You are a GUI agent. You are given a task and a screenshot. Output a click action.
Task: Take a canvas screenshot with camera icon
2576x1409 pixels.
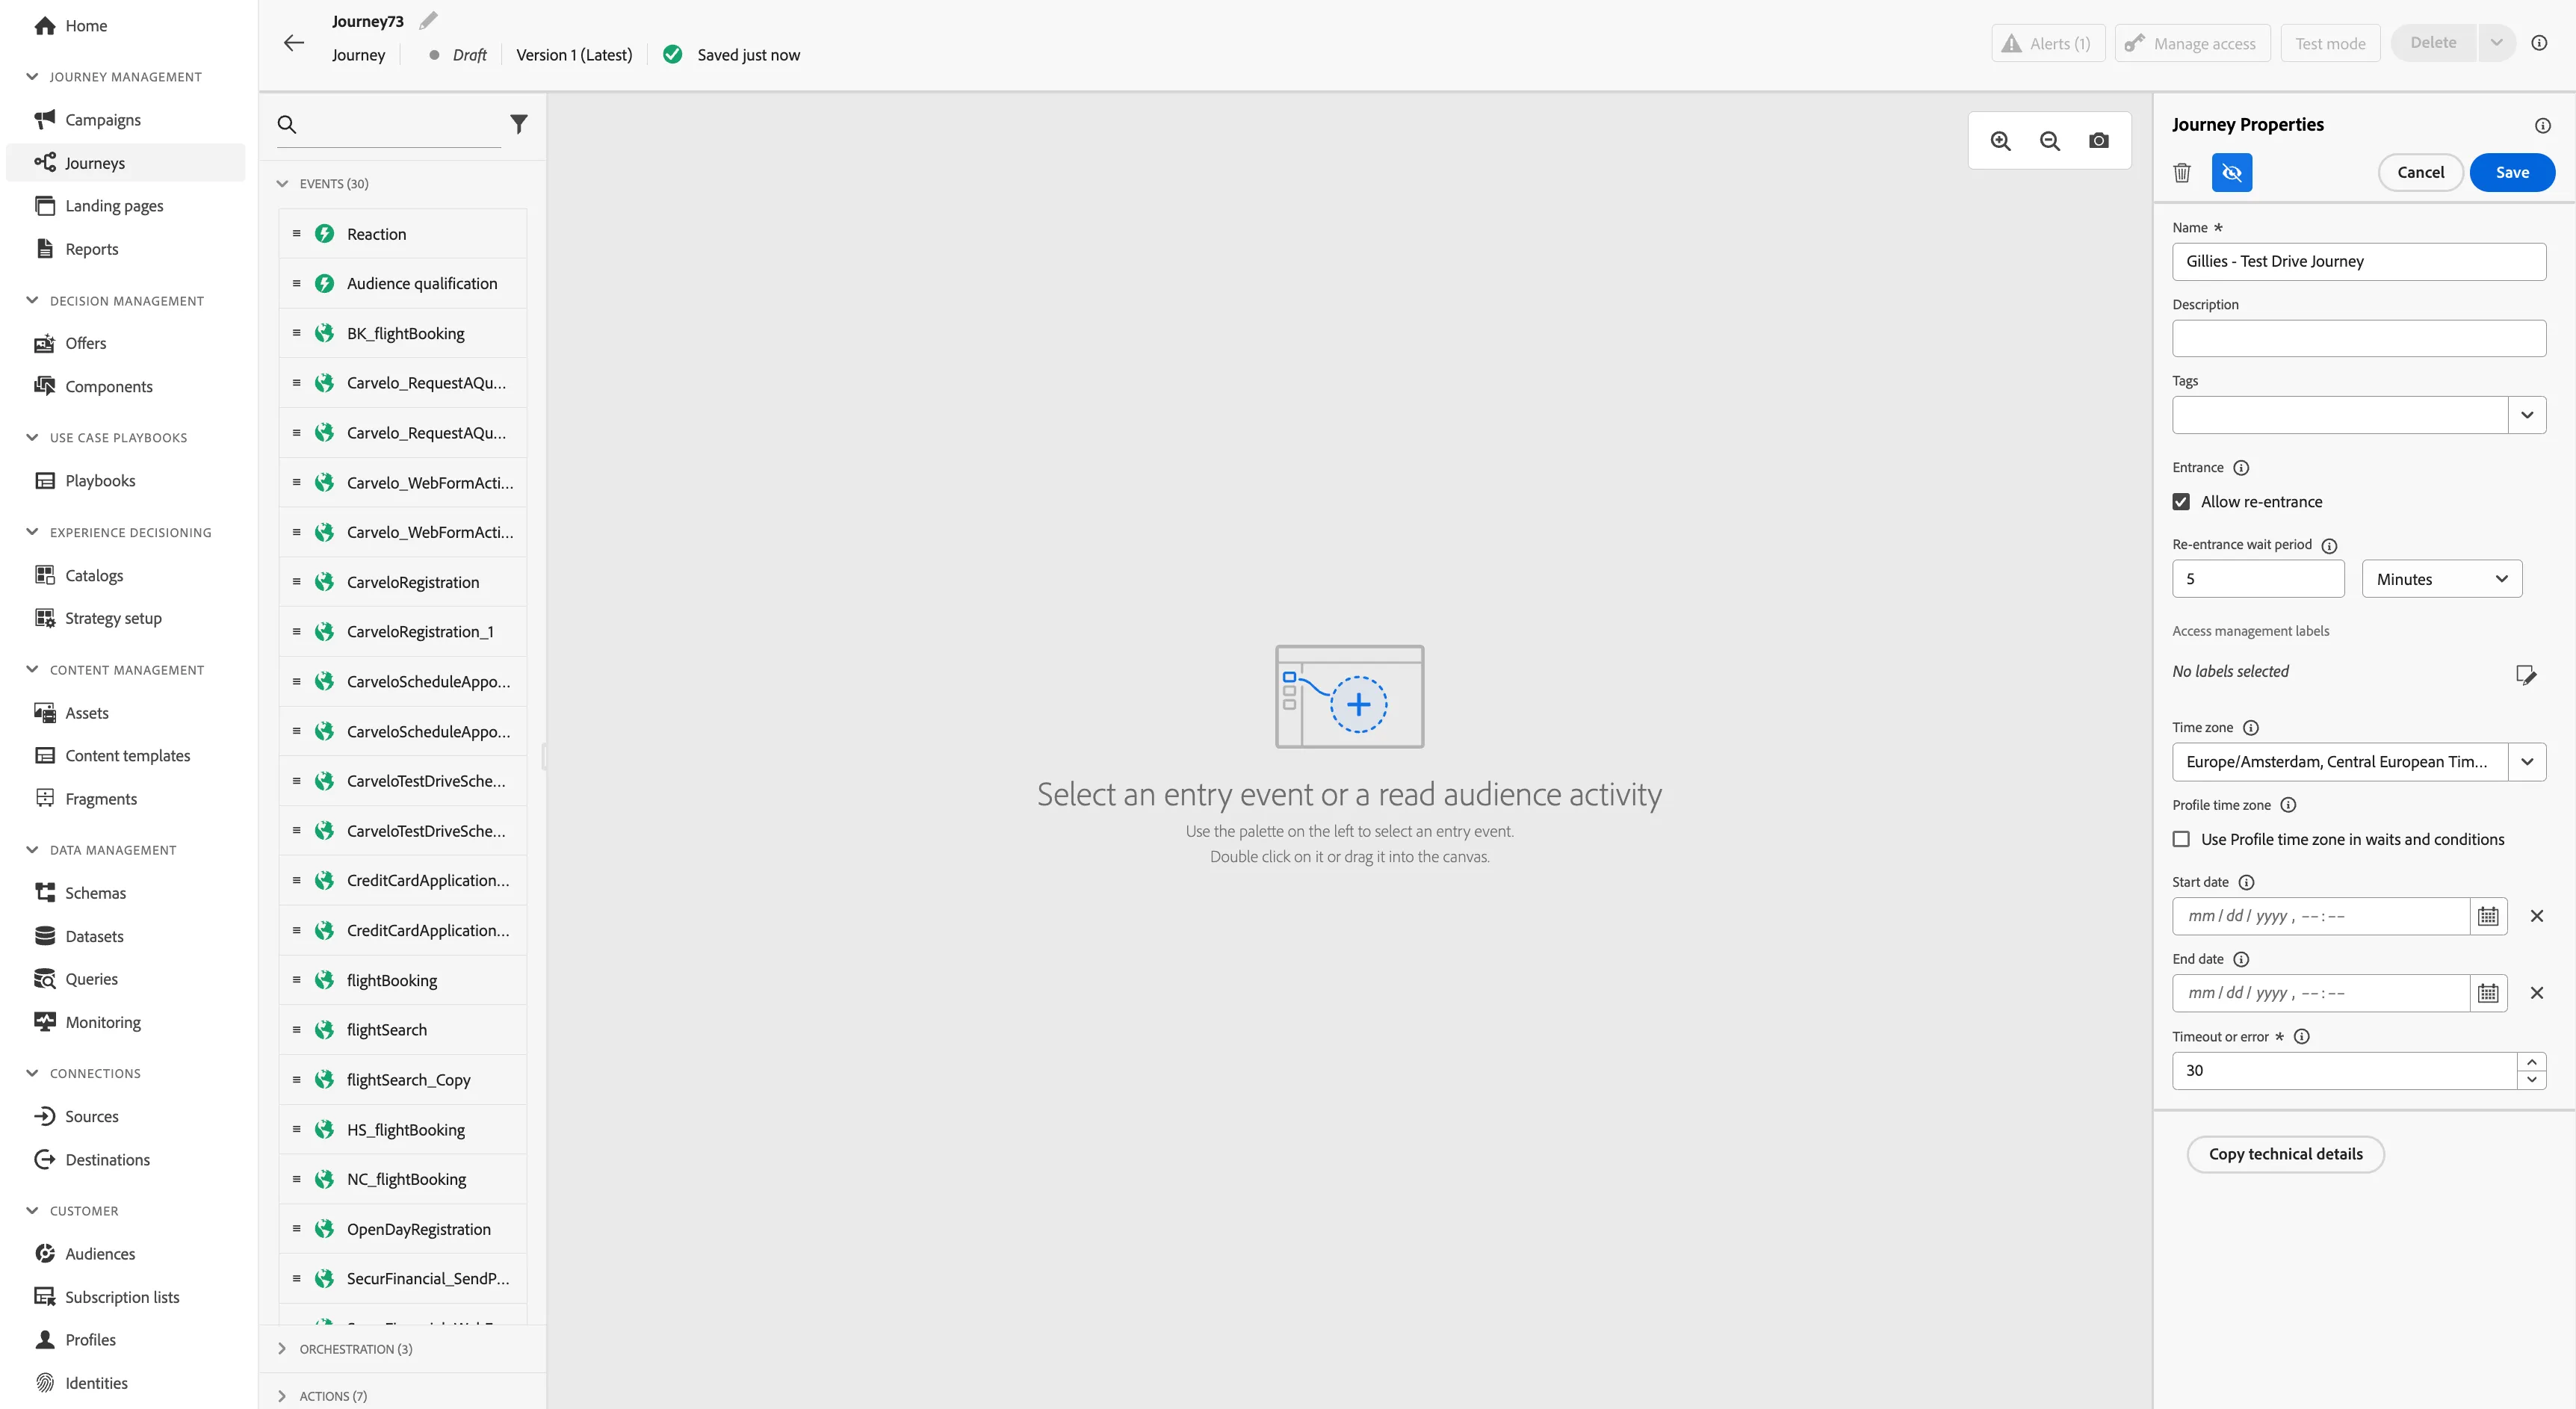(x=2099, y=141)
